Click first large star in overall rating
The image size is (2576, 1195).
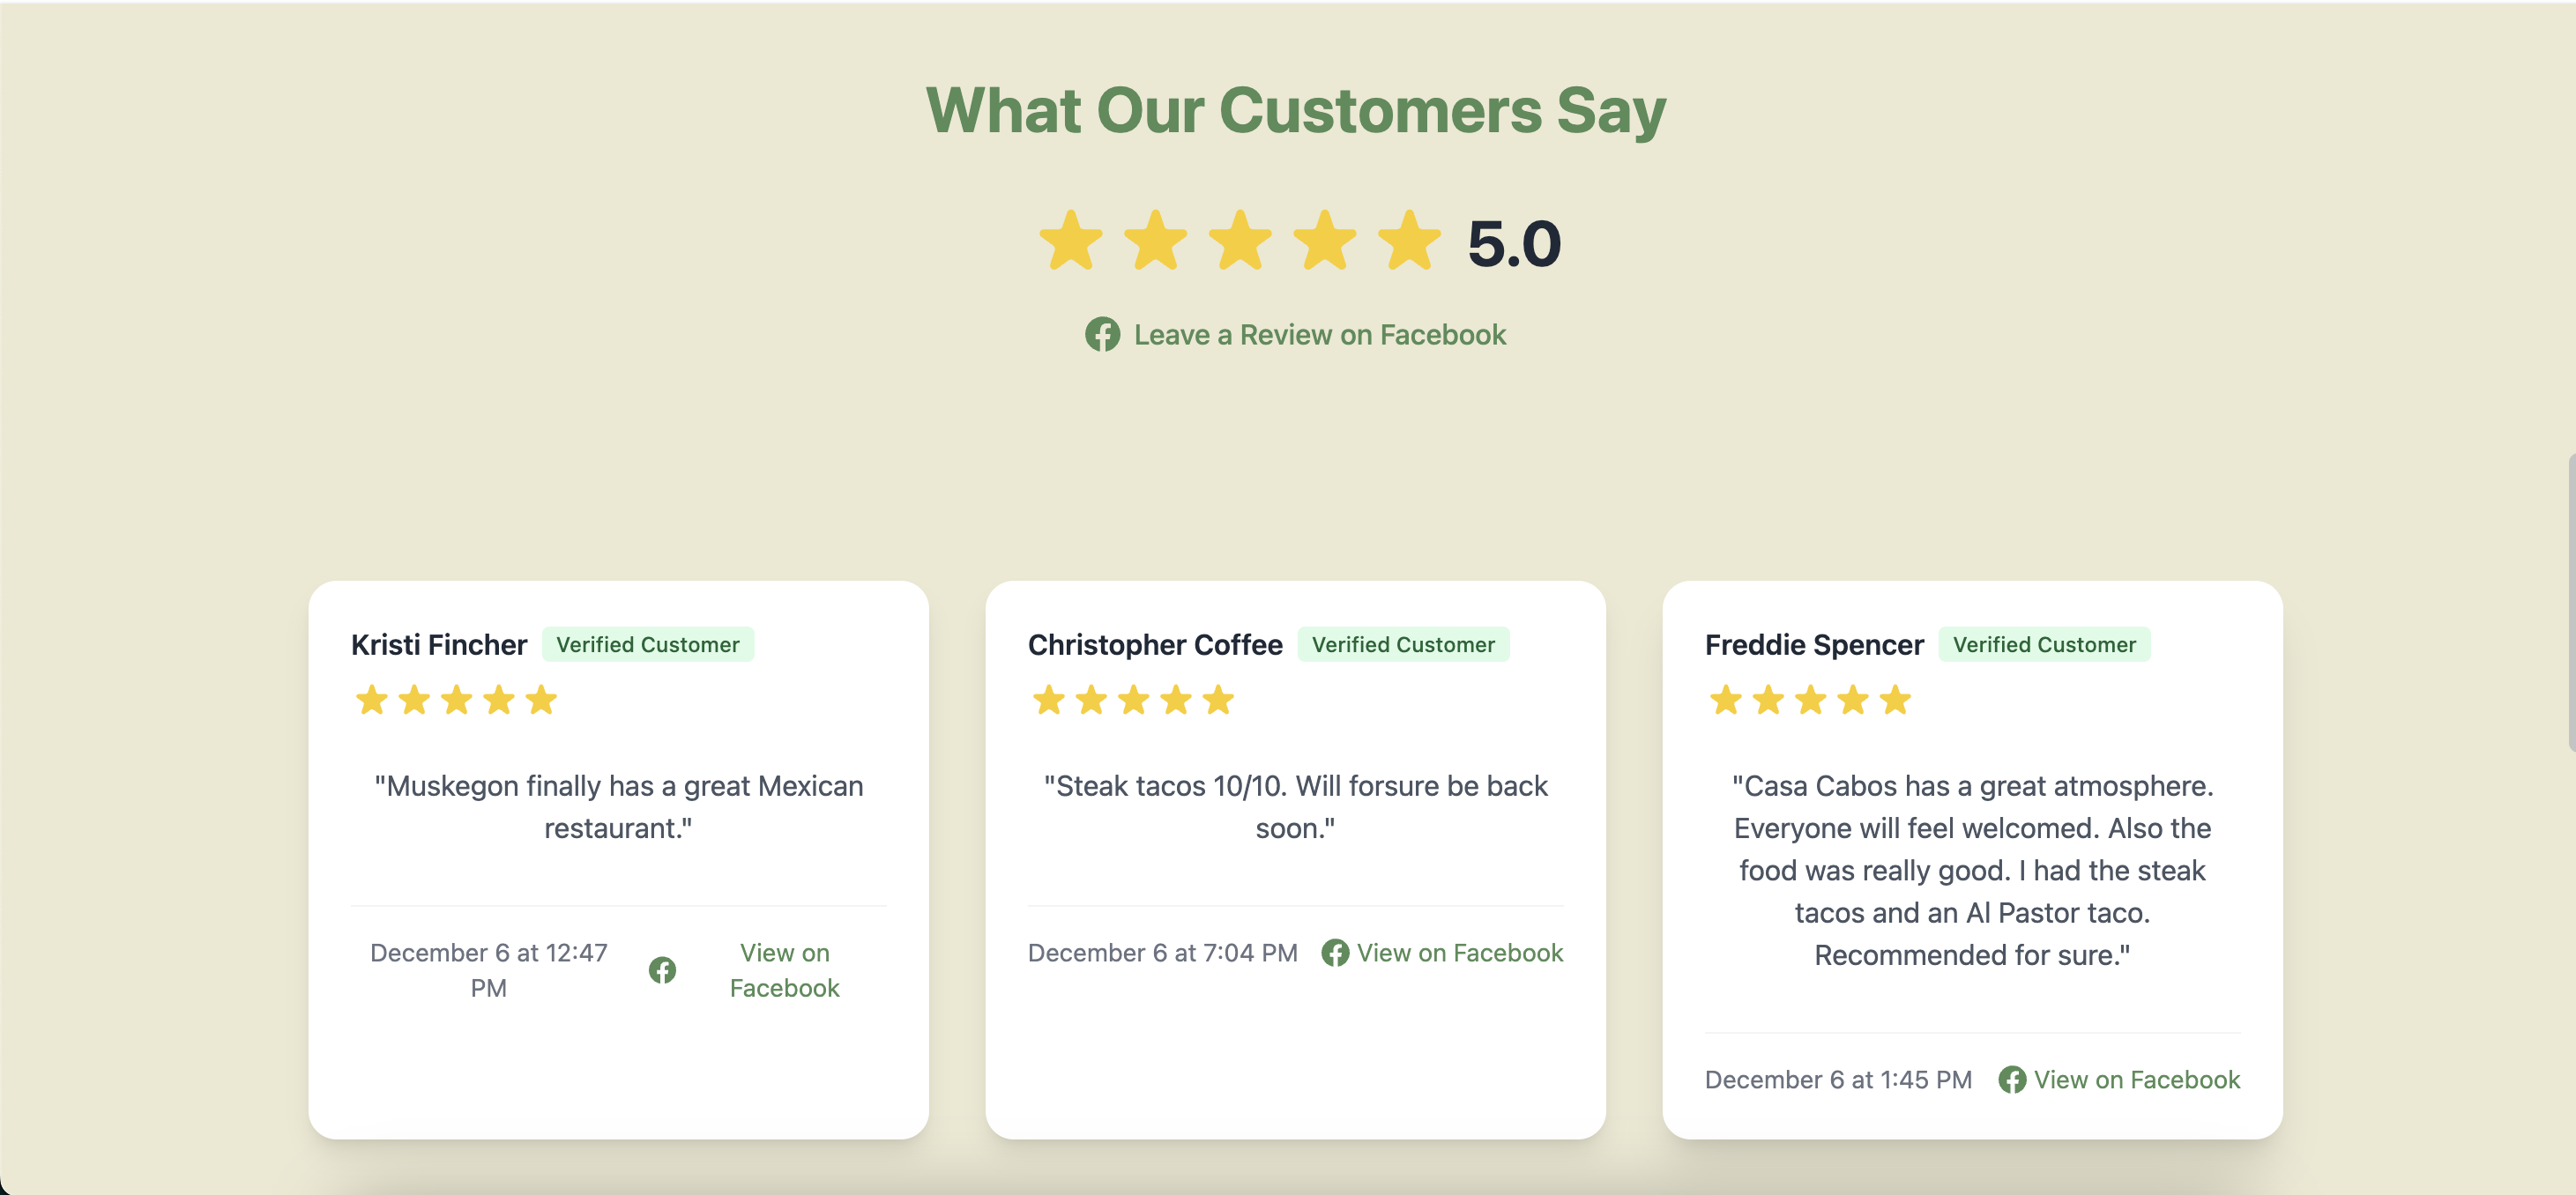(x=1070, y=241)
